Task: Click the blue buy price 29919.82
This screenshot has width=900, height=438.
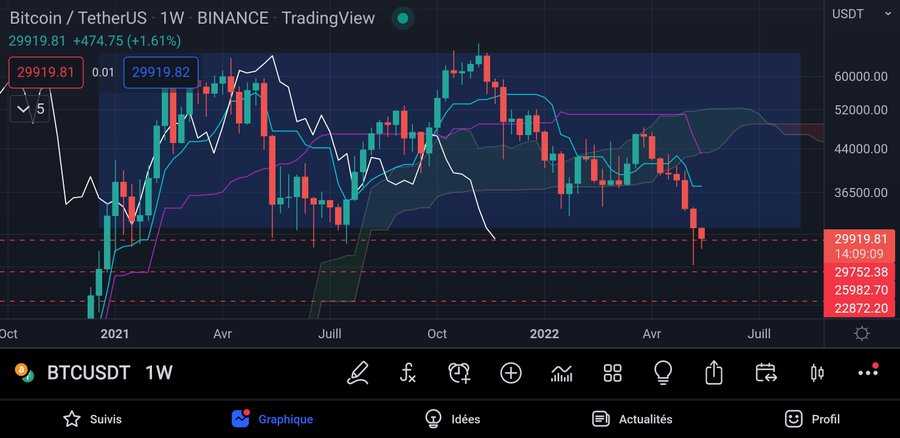Action: pos(161,72)
